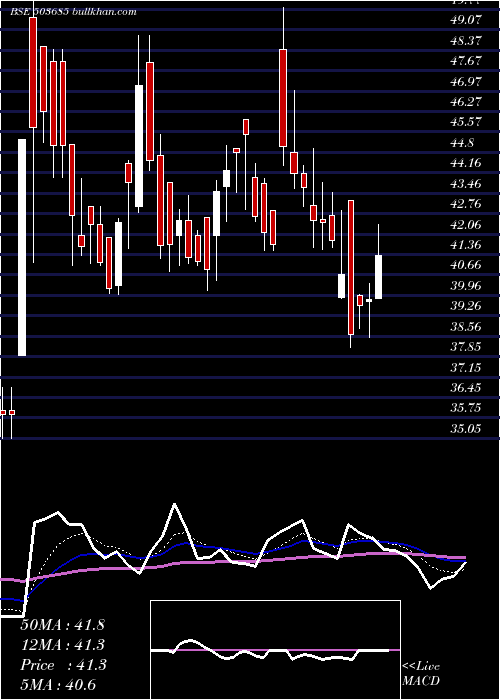Click the 12MA : 41.3 legend entry
Image resolution: width=500 pixels, height=700 pixels.
click(63, 645)
